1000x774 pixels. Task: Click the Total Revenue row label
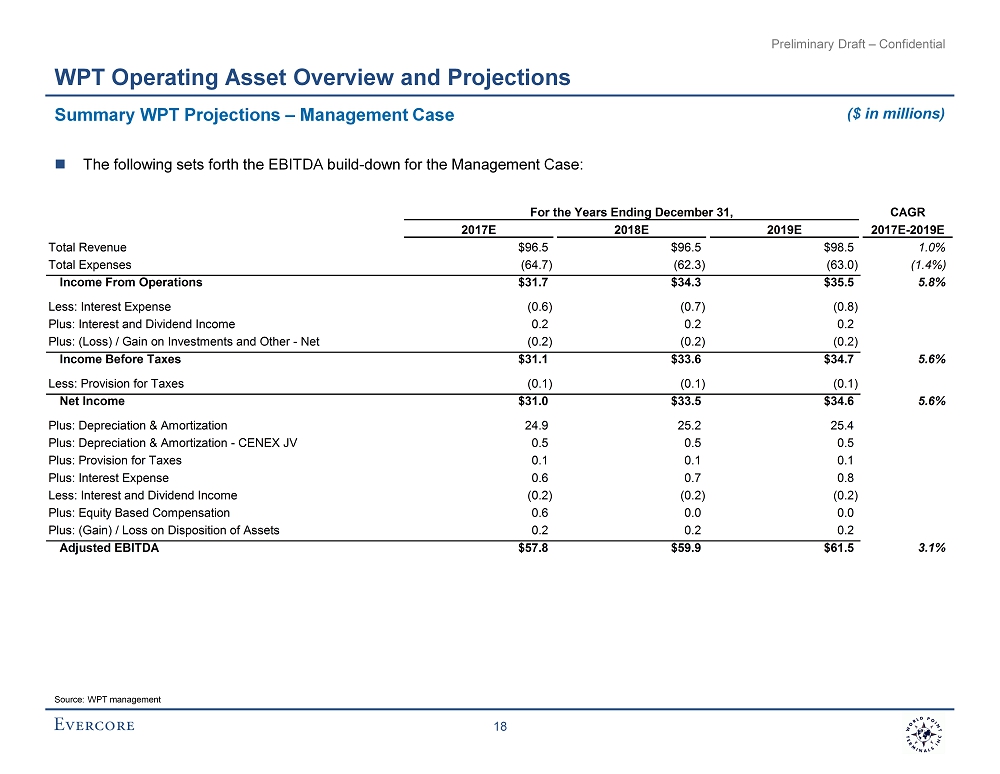click(87, 247)
